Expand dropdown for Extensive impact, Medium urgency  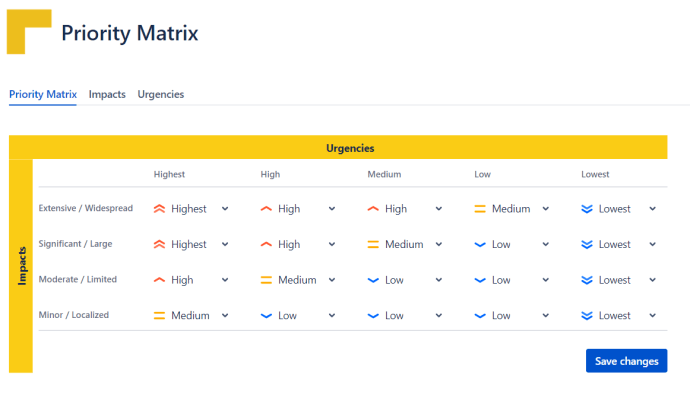point(439,209)
